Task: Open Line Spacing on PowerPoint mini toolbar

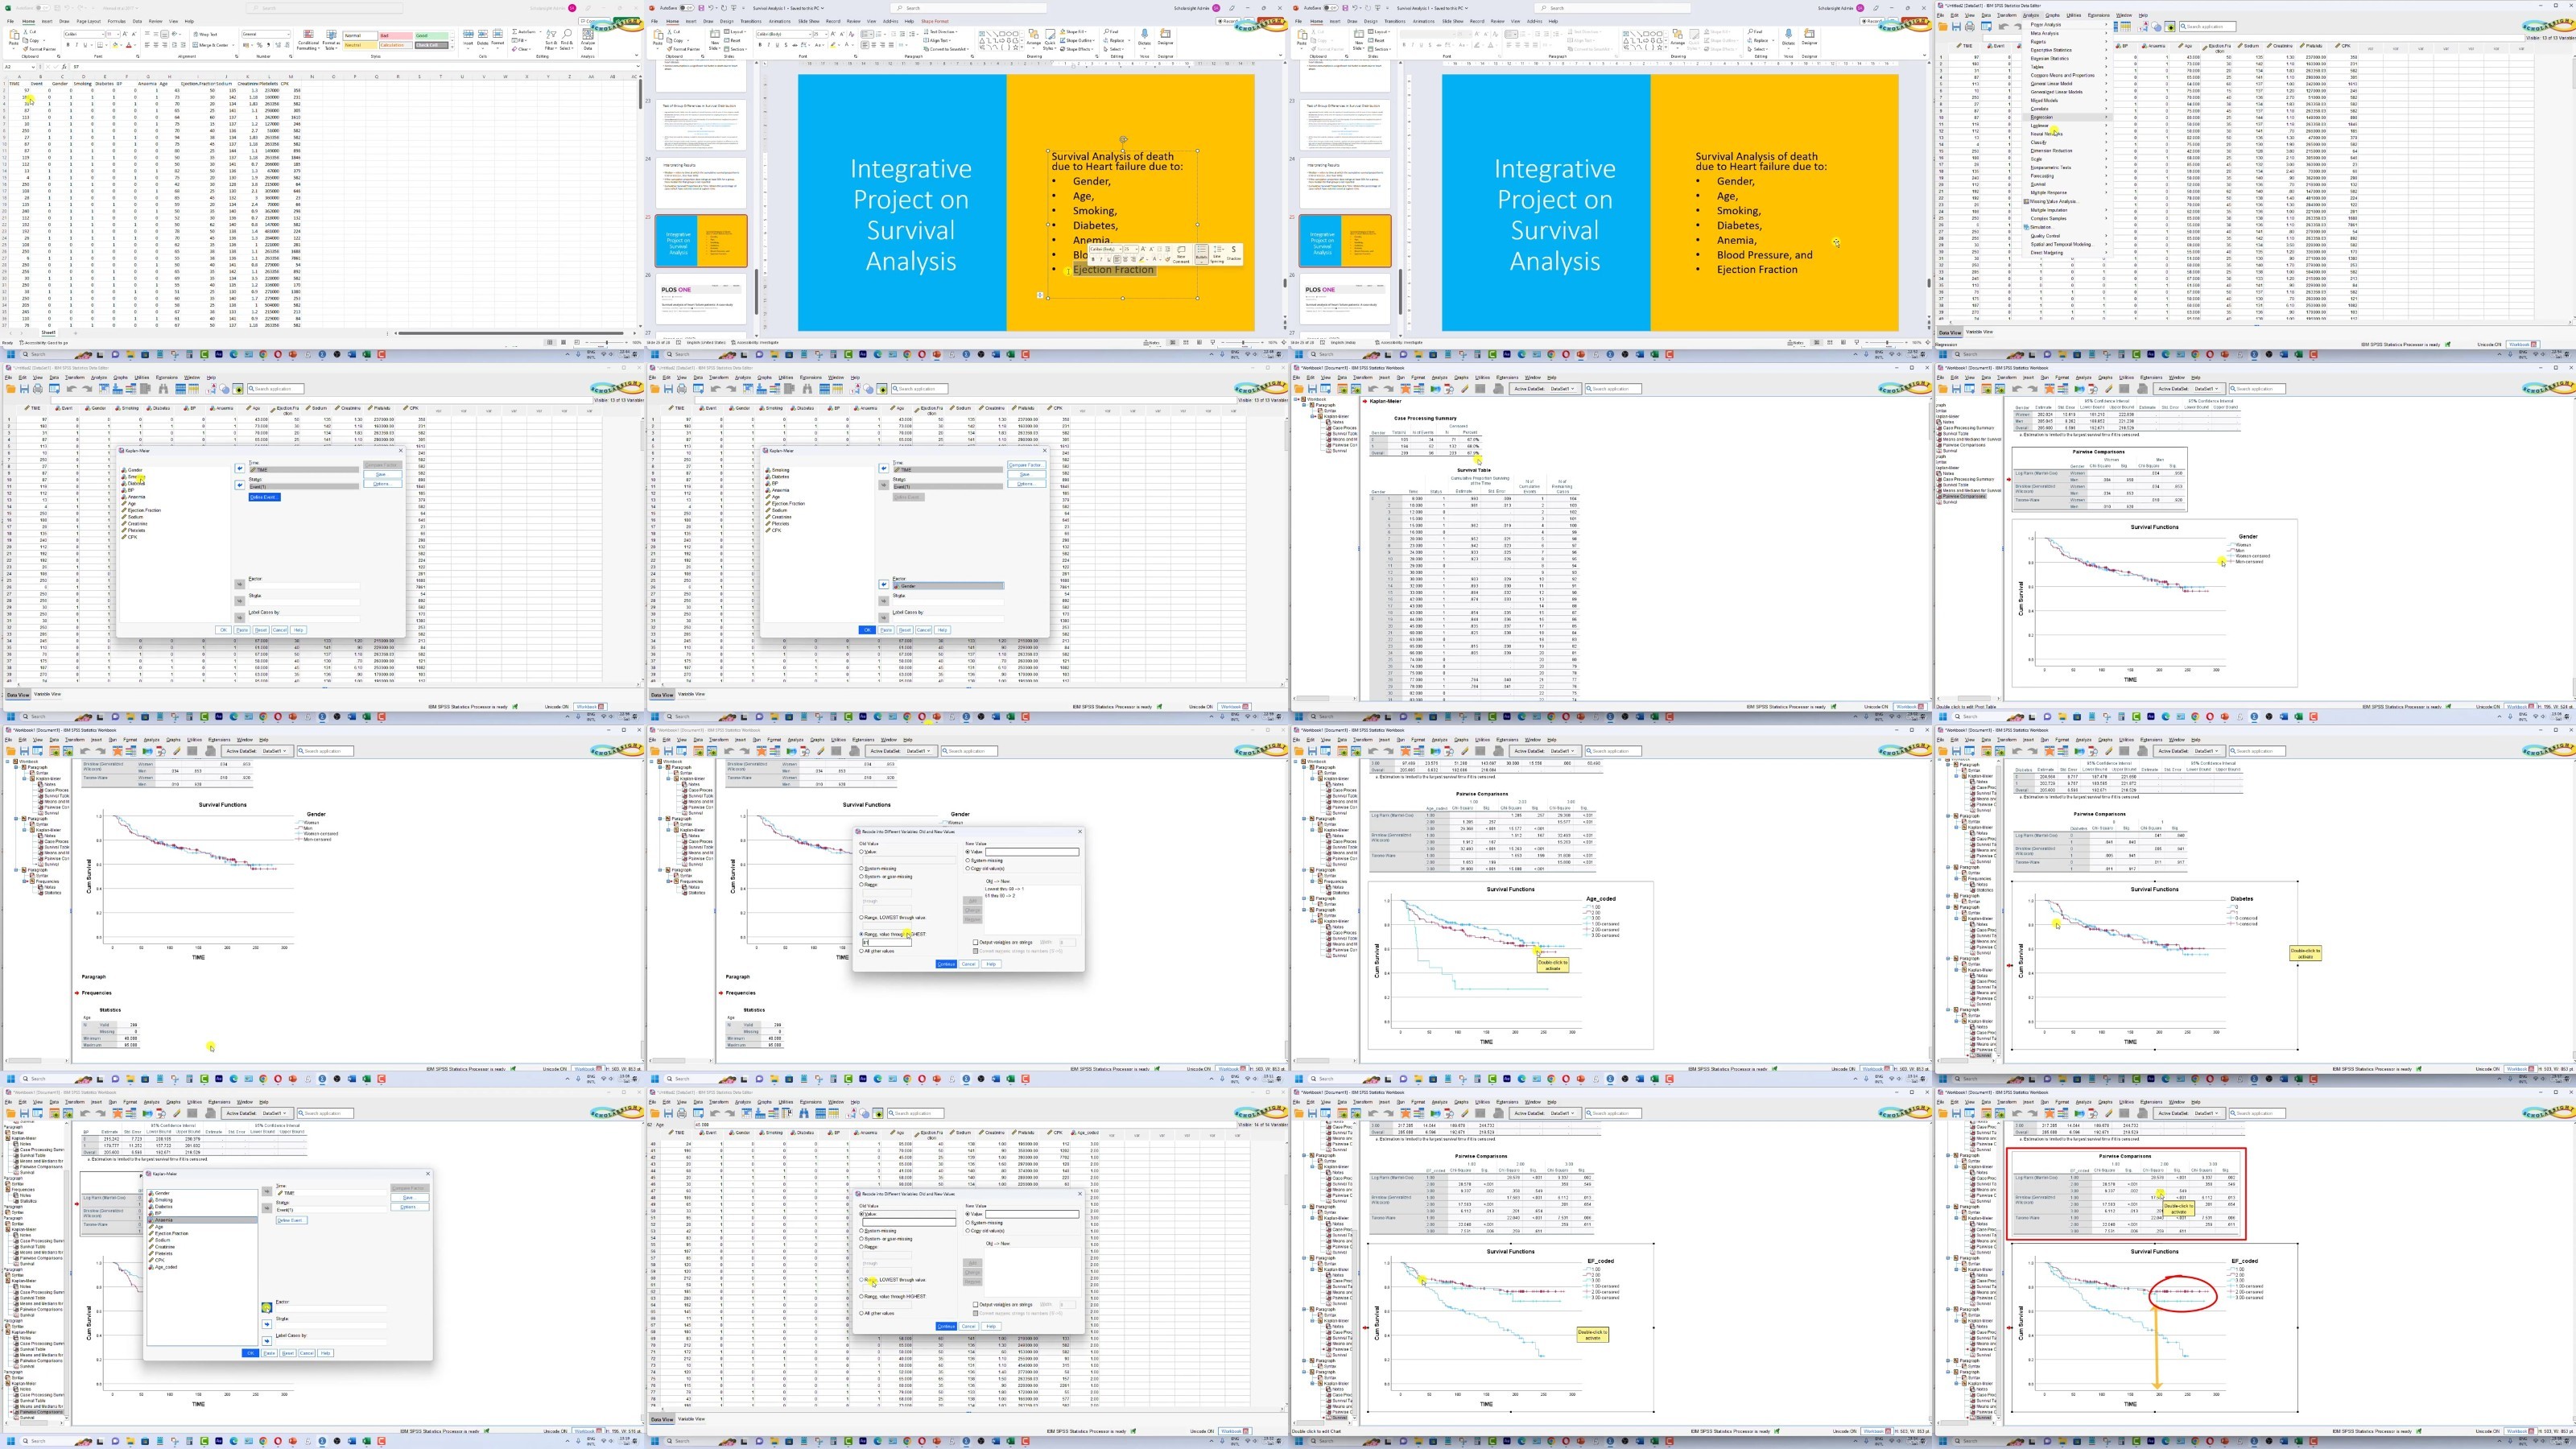Action: click(1218, 256)
